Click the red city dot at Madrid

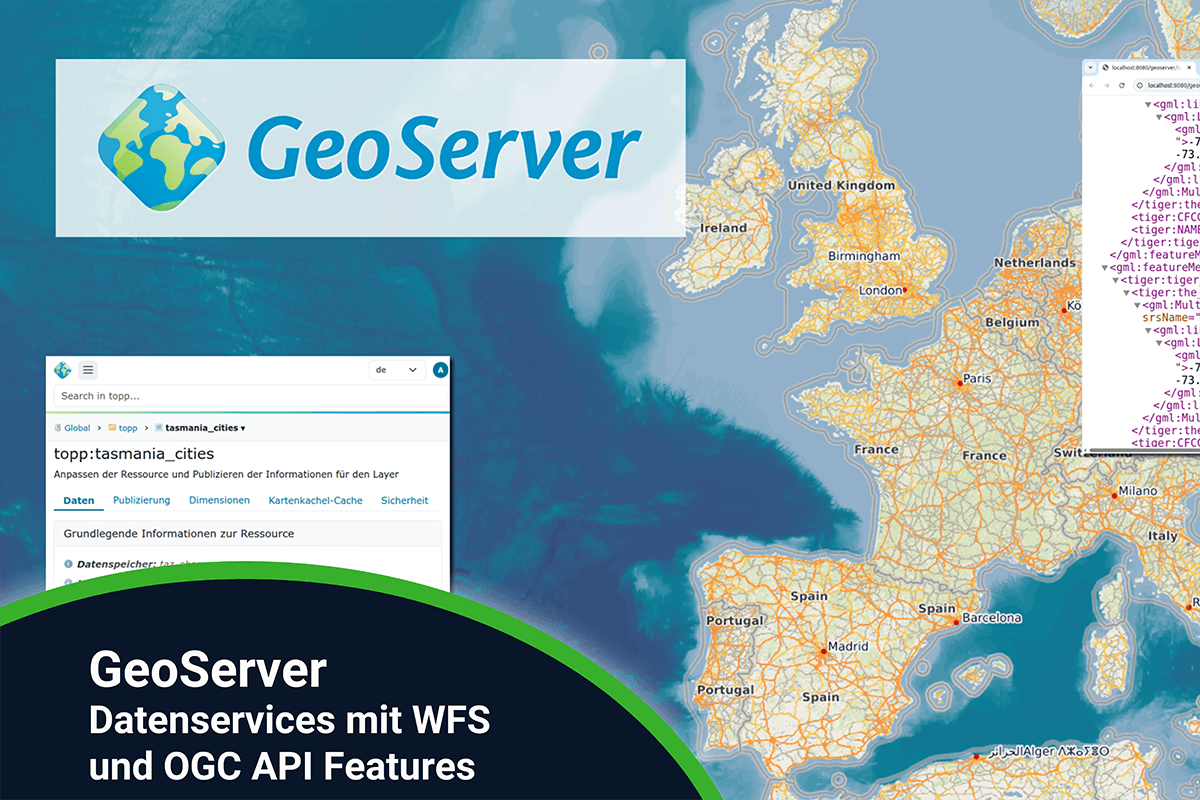point(823,651)
